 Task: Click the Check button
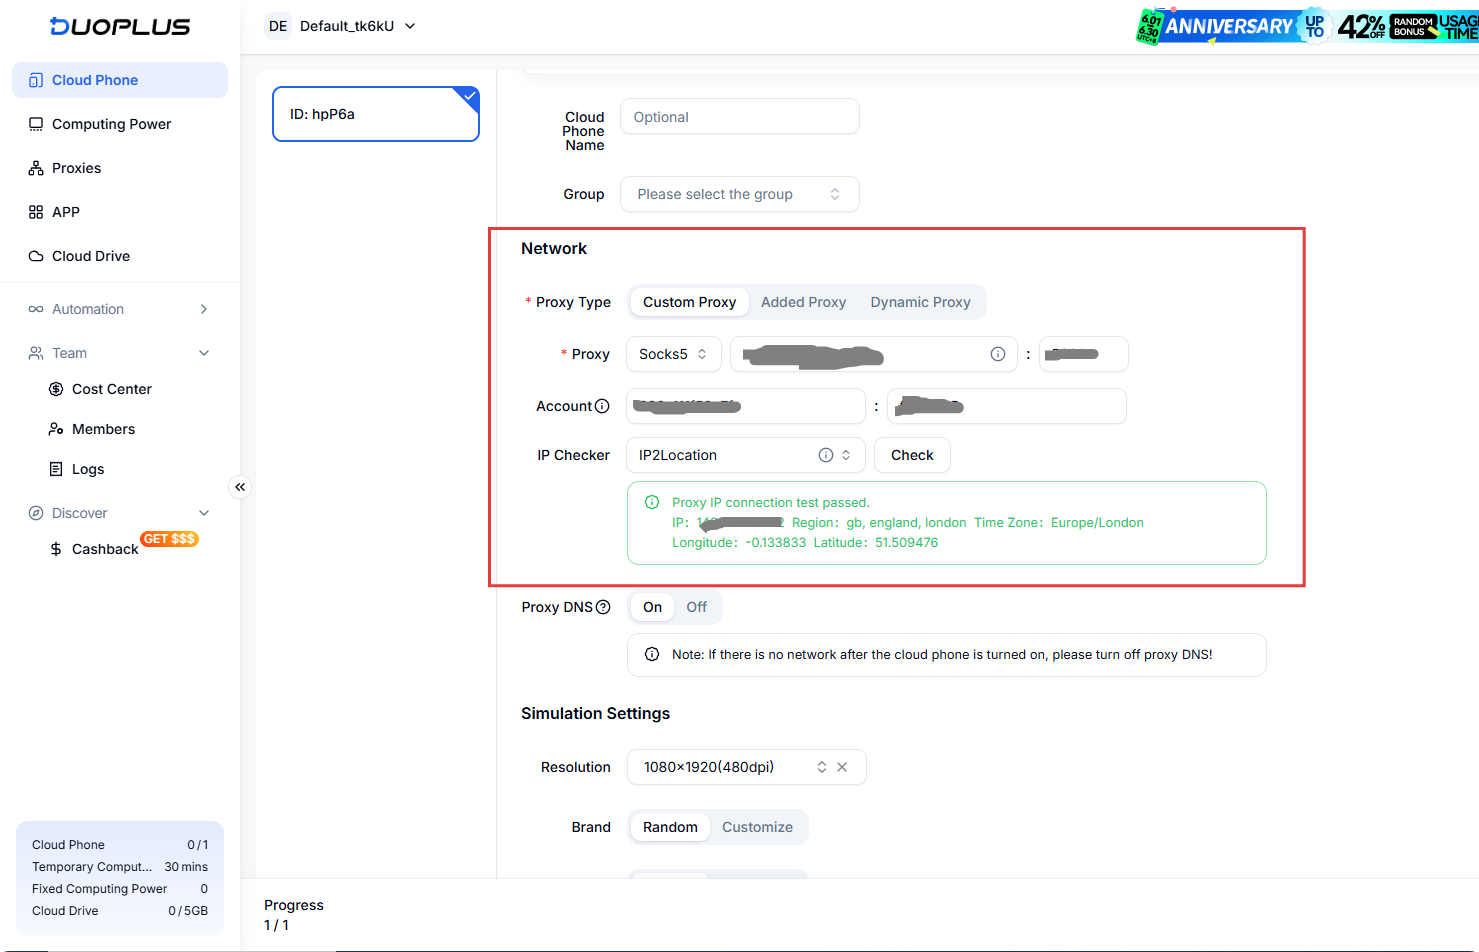[x=912, y=455]
